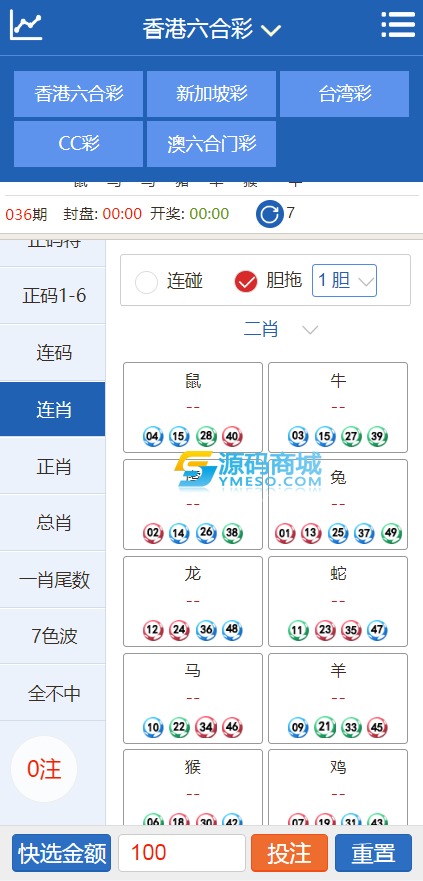Click the 重置 reset button
This screenshot has width=423, height=881.
[374, 853]
